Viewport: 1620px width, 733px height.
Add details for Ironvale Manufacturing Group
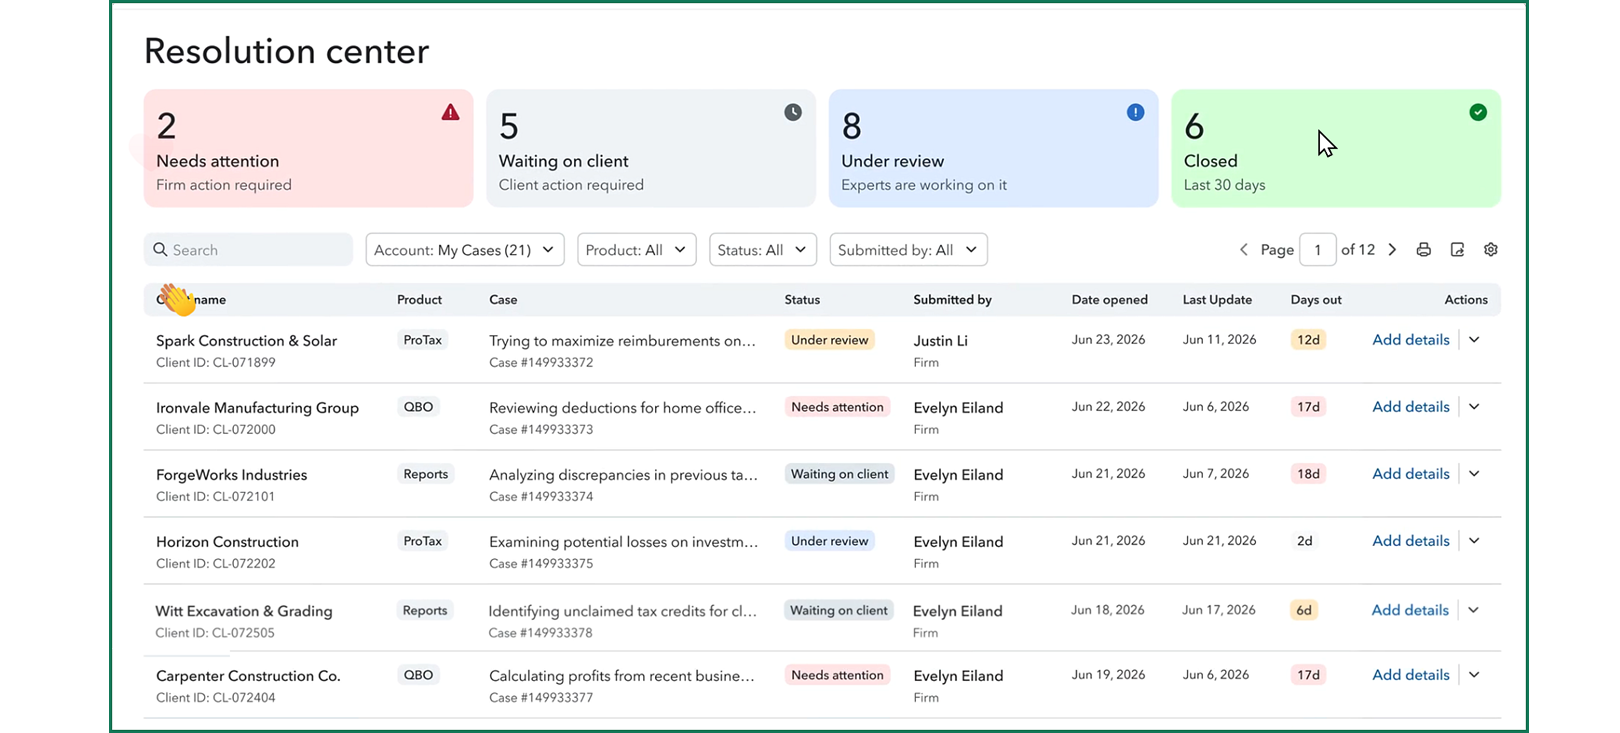coord(1411,407)
